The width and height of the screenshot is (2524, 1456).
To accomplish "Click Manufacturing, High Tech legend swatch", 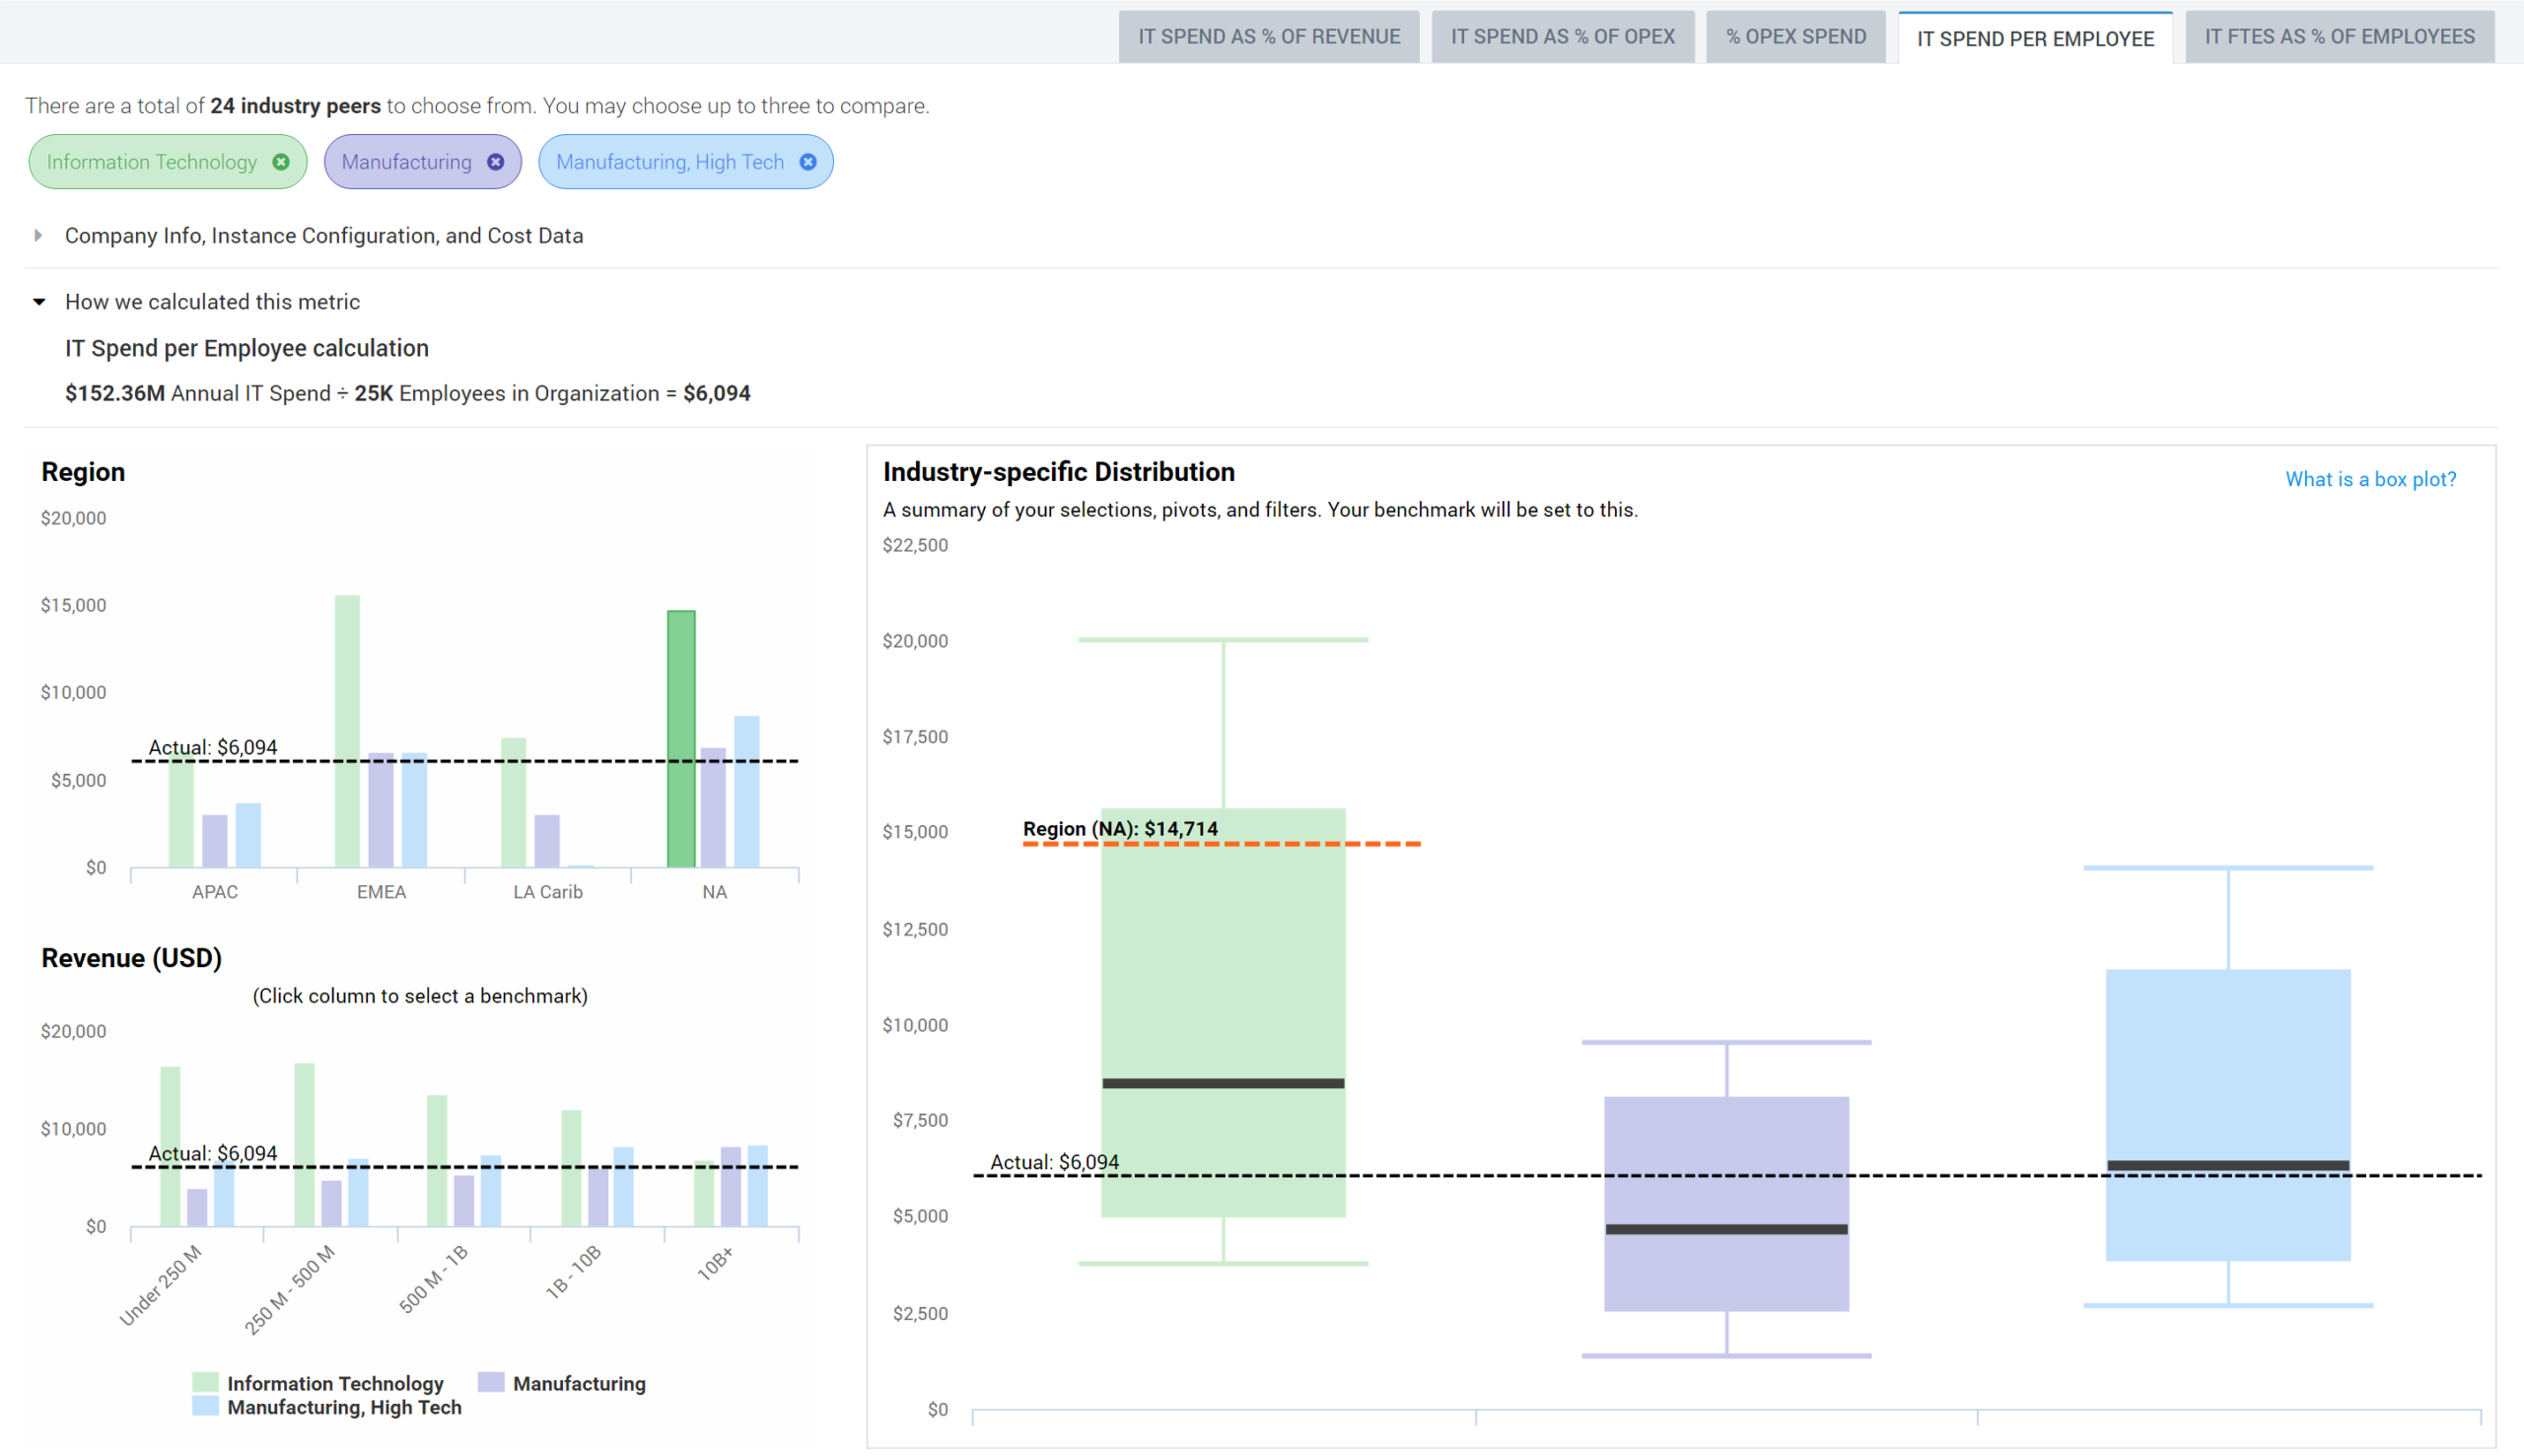I will click(x=205, y=1406).
